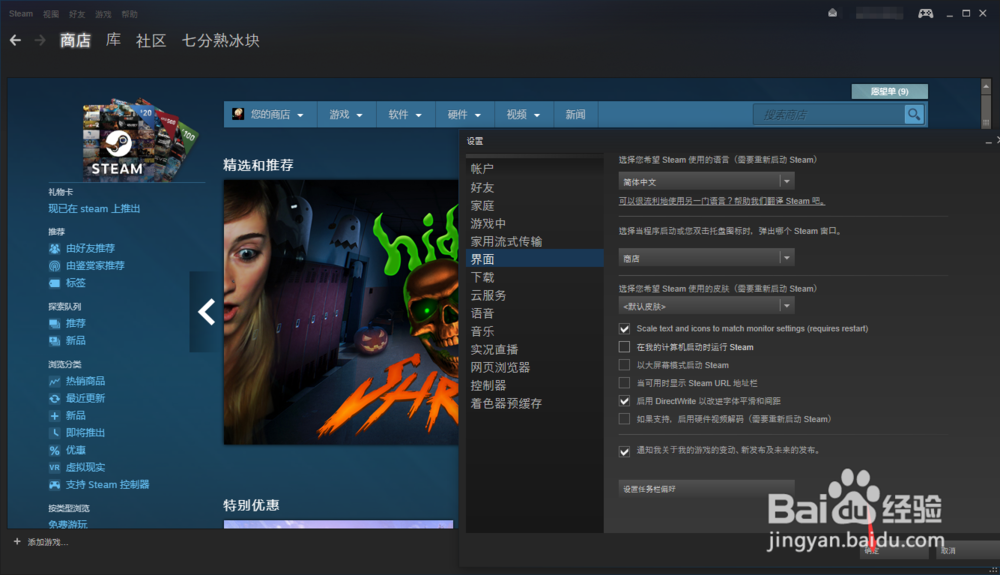Go back with the left arrow icon

pos(15,41)
